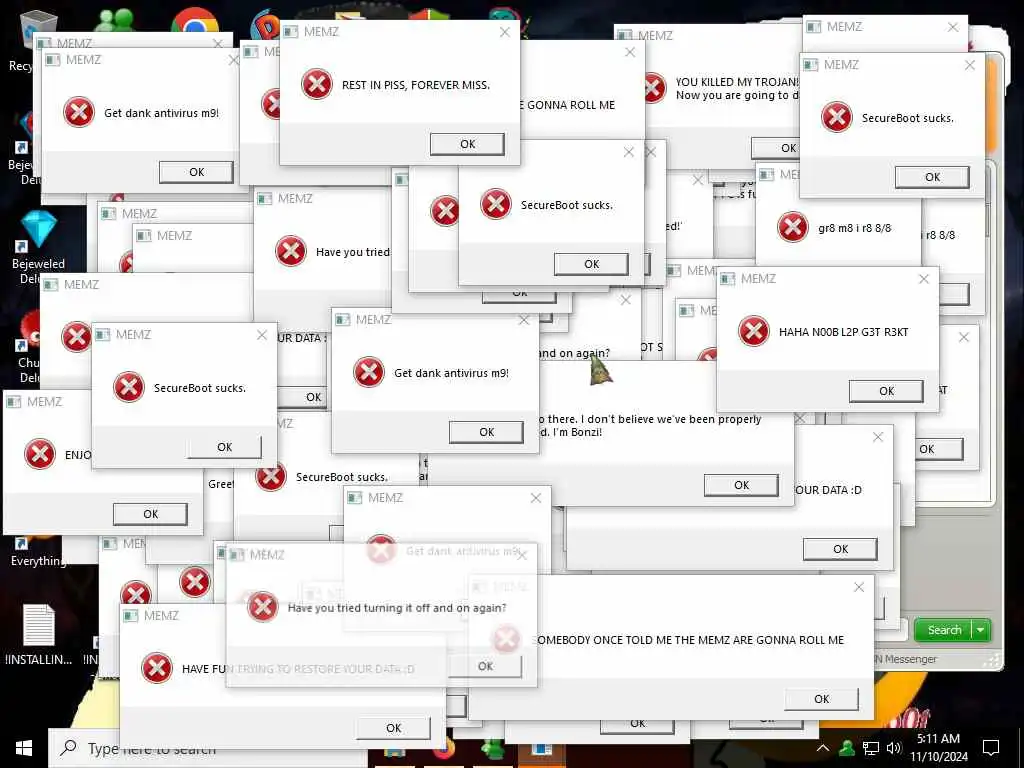The image size is (1024, 768).
Task: Open the notification center icon
Action: point(991,748)
